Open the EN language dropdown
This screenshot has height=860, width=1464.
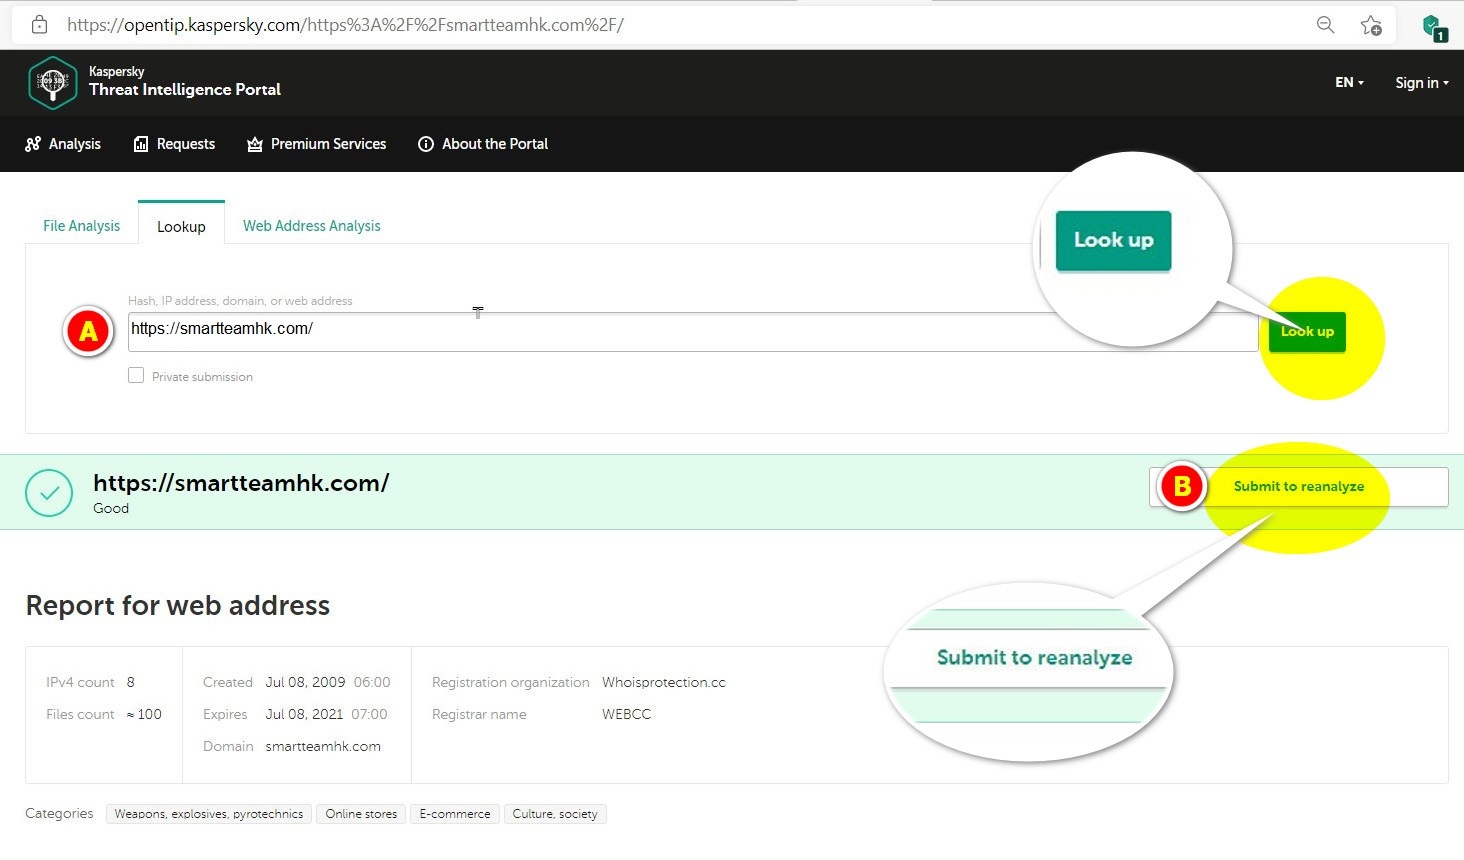click(x=1349, y=83)
